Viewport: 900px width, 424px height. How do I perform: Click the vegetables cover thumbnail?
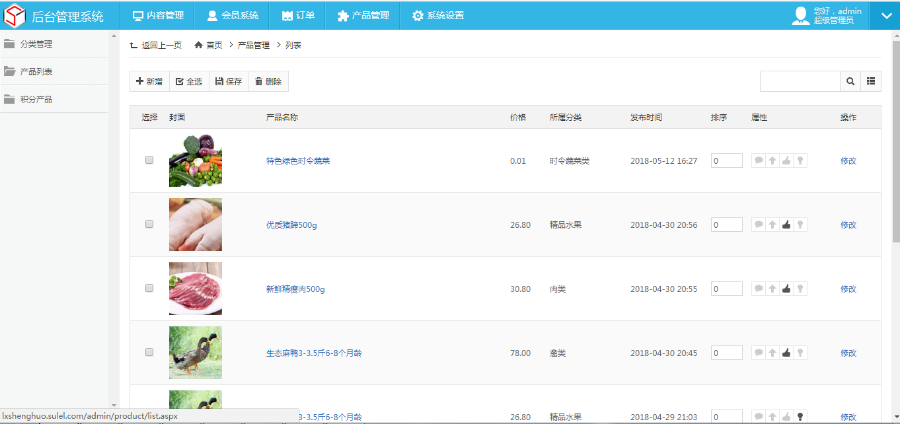click(x=195, y=161)
